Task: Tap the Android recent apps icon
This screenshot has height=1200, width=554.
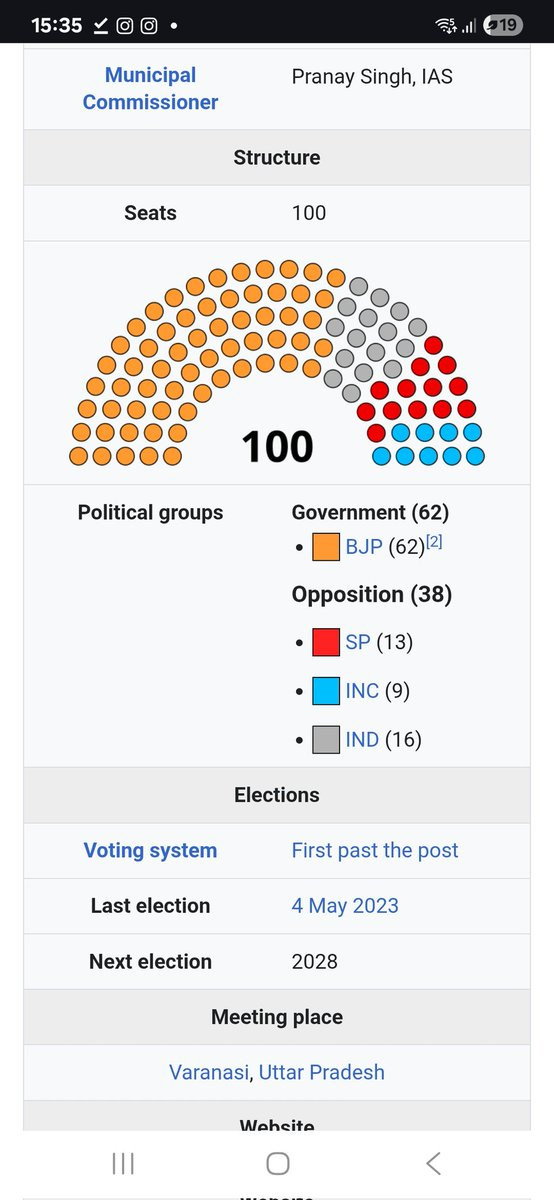Action: tap(123, 1163)
